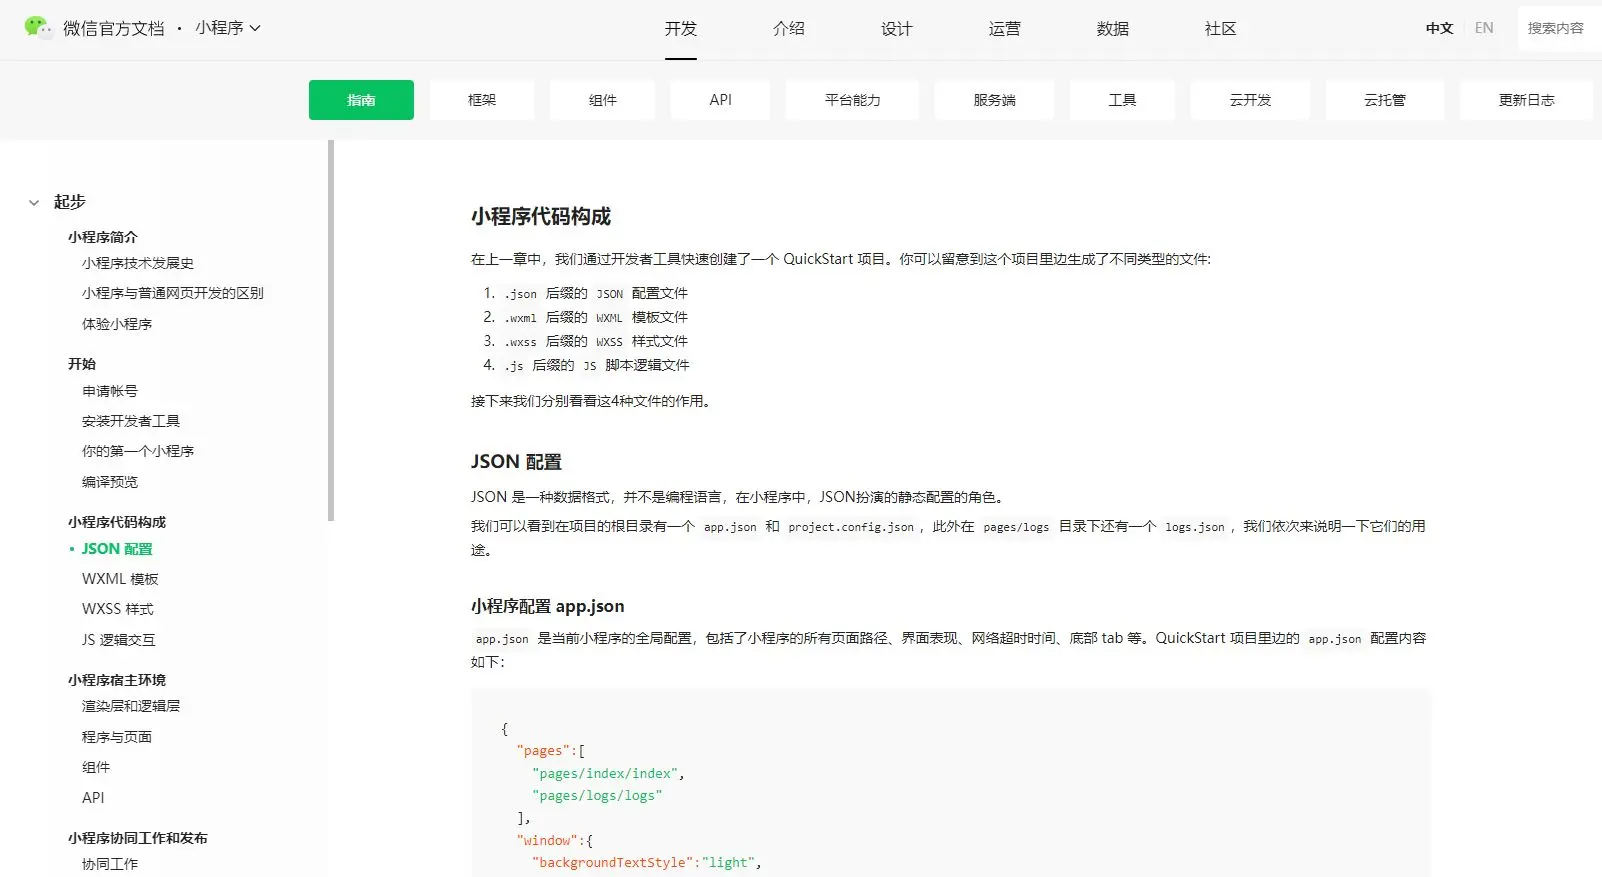Select 中文 language option

(1439, 28)
